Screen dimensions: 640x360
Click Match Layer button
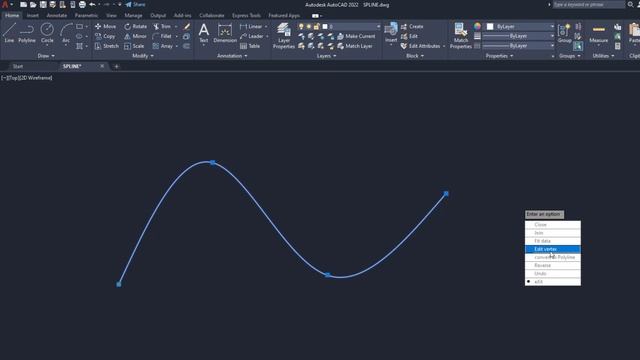[355, 46]
